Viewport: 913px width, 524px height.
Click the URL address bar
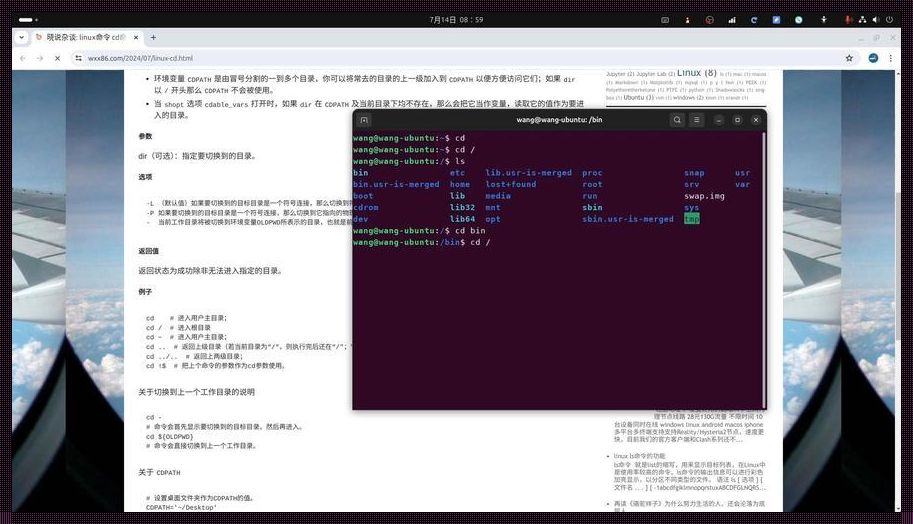pos(460,58)
